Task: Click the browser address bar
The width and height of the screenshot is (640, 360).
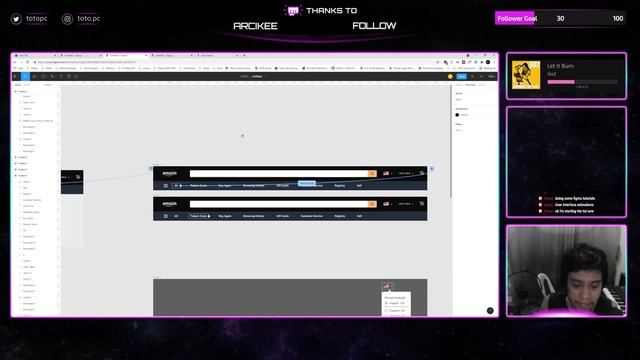Action: point(233,62)
